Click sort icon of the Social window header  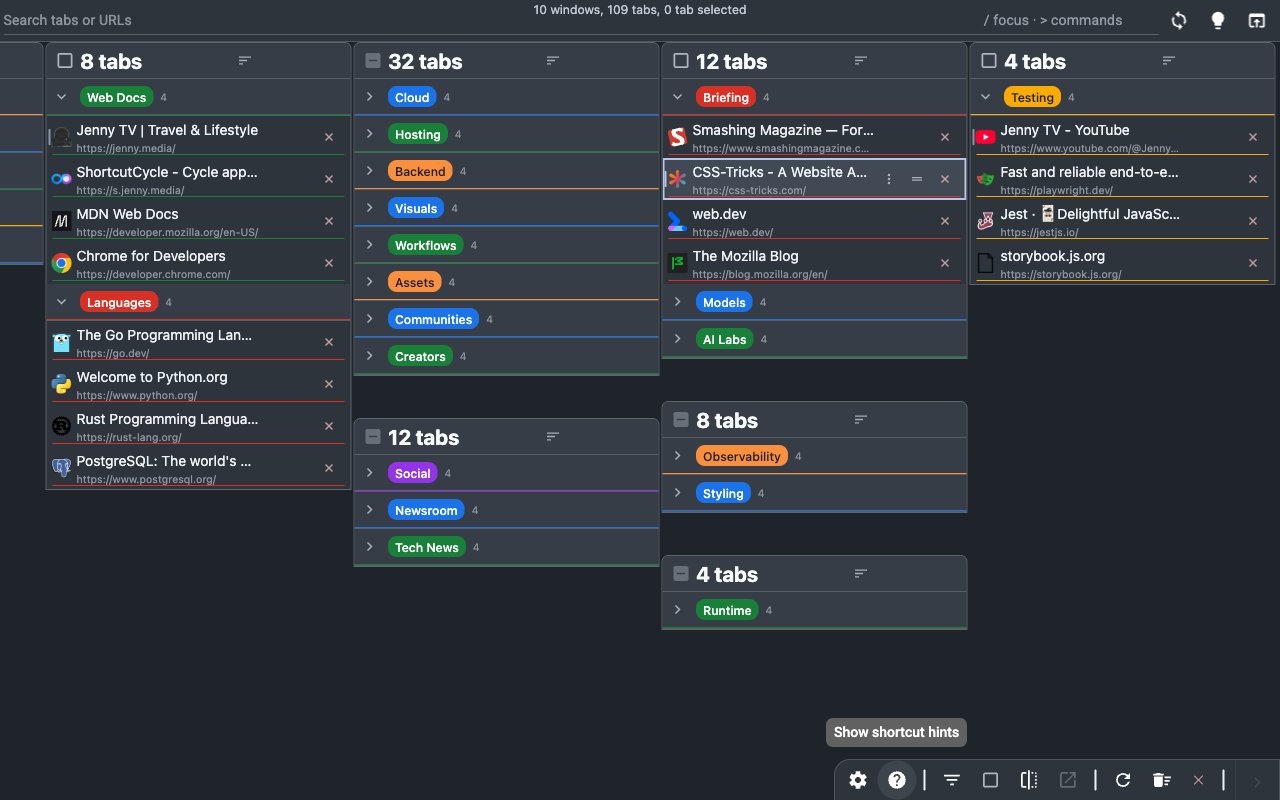tap(552, 437)
